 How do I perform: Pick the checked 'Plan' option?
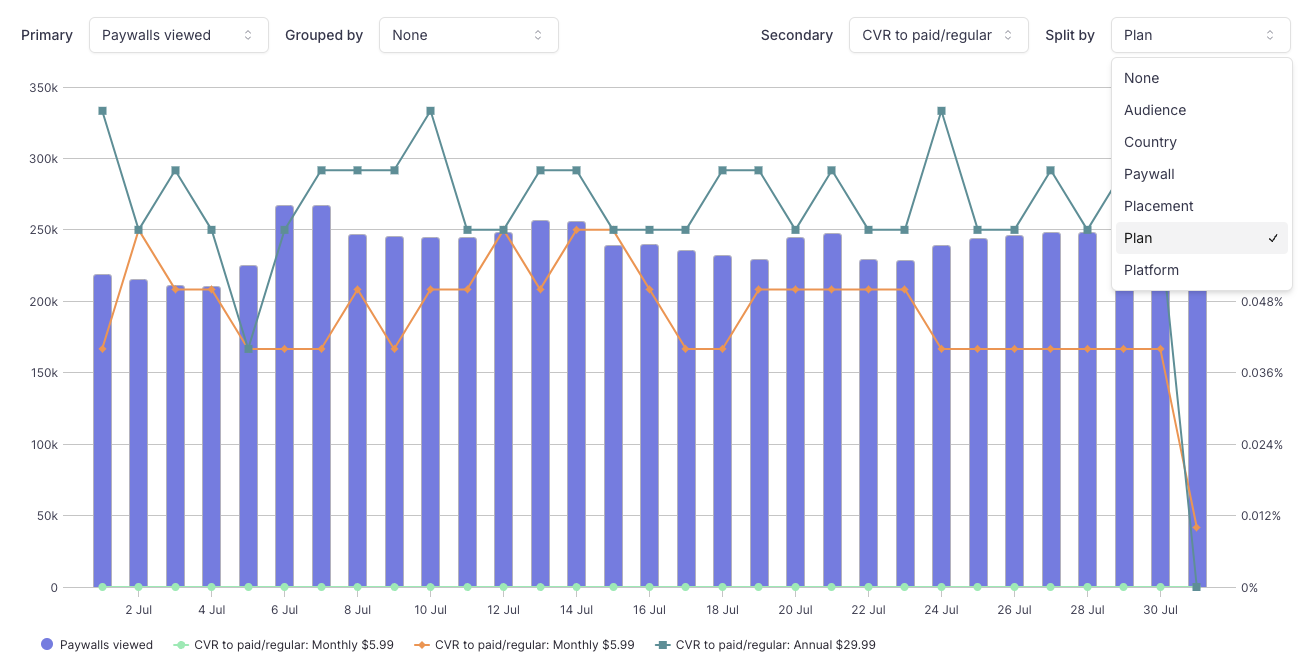point(1201,238)
